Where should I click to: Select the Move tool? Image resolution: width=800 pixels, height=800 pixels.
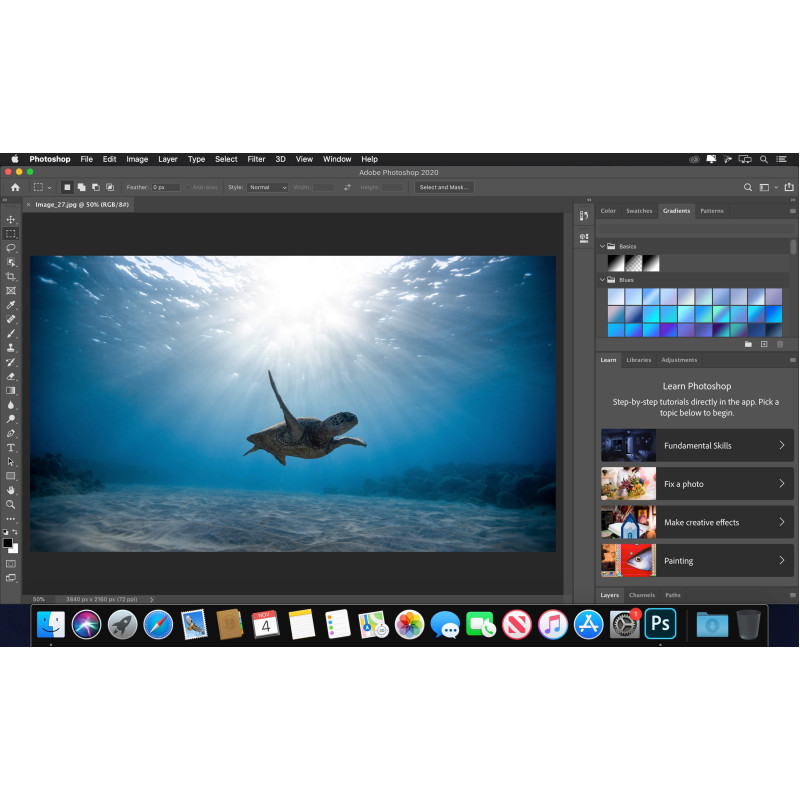coord(11,219)
